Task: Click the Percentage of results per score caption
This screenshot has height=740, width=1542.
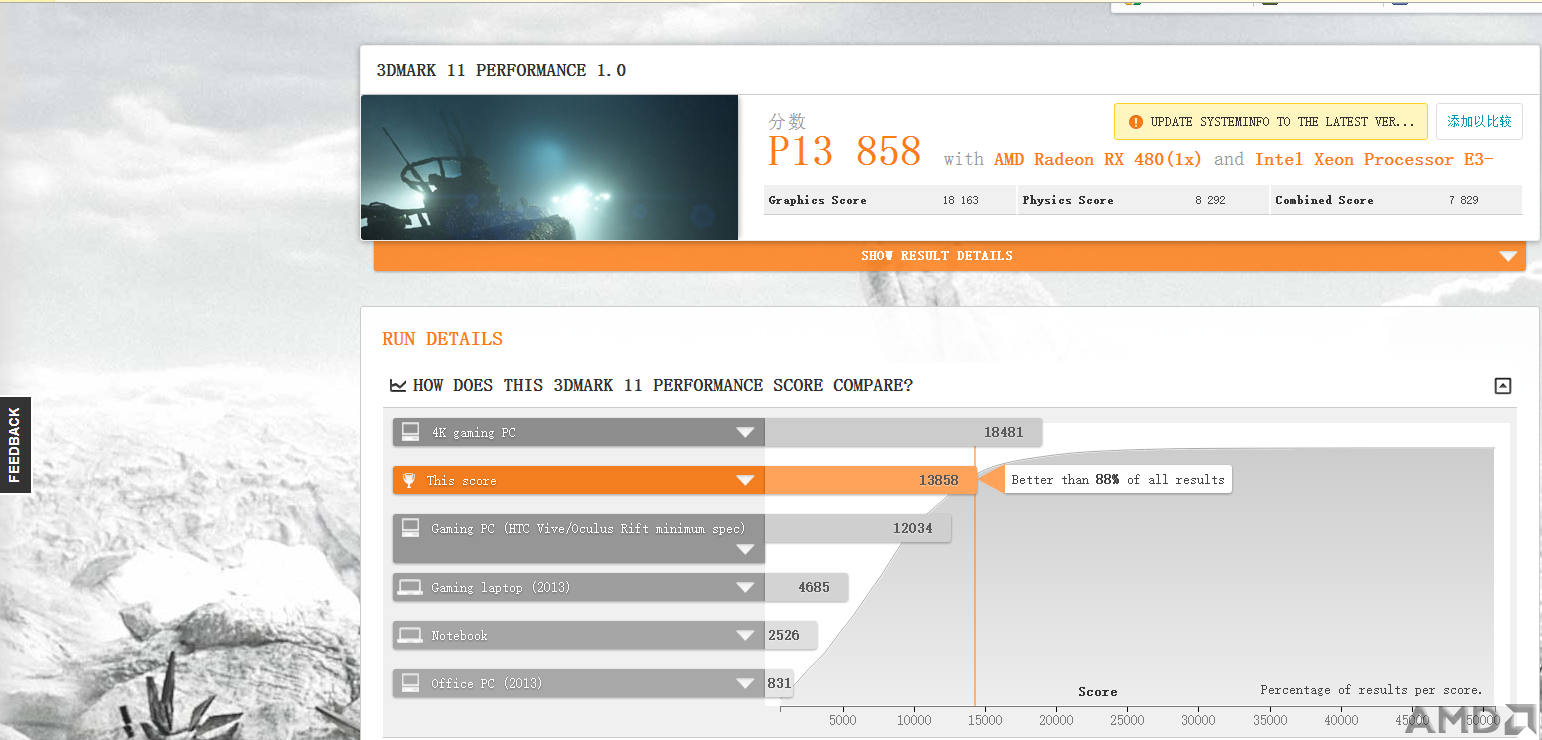Action: 1371,690
